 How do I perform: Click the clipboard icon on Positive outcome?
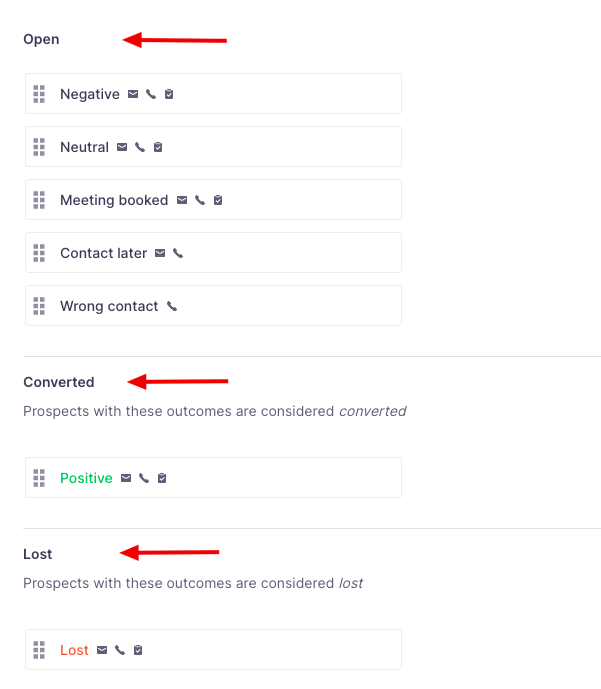point(162,478)
